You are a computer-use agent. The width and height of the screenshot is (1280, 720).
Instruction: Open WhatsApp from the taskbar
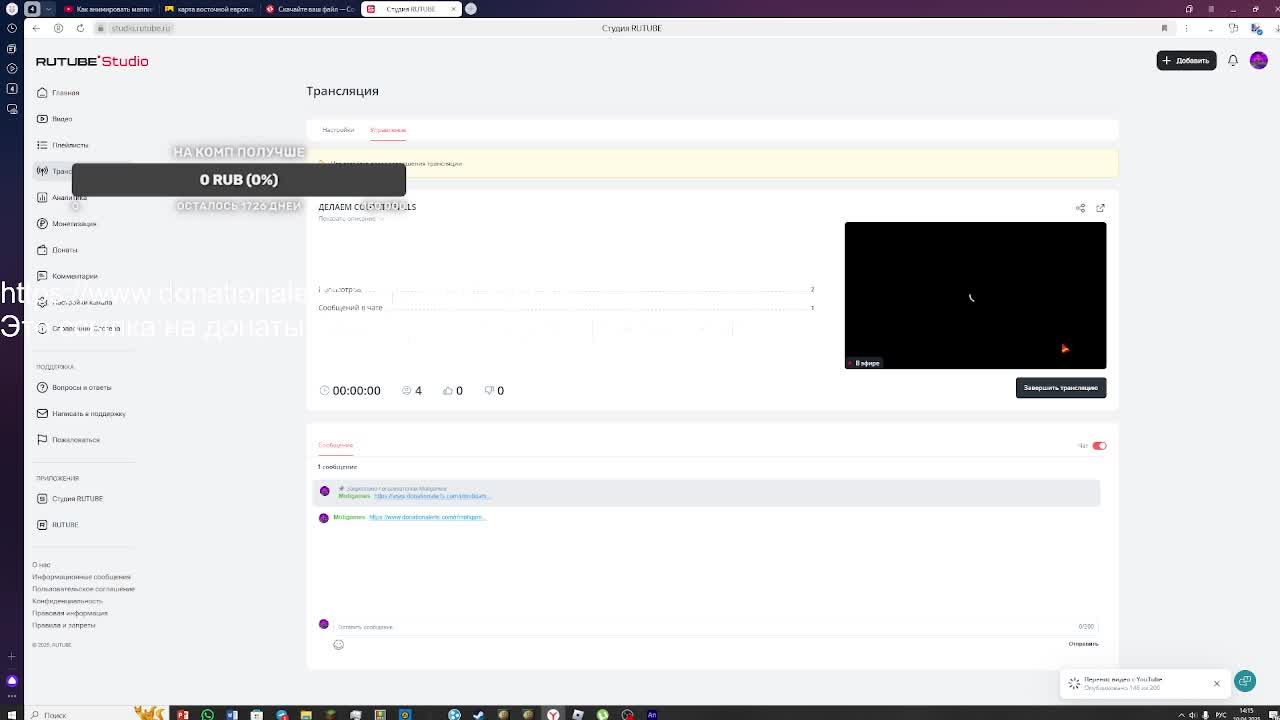tap(208, 714)
